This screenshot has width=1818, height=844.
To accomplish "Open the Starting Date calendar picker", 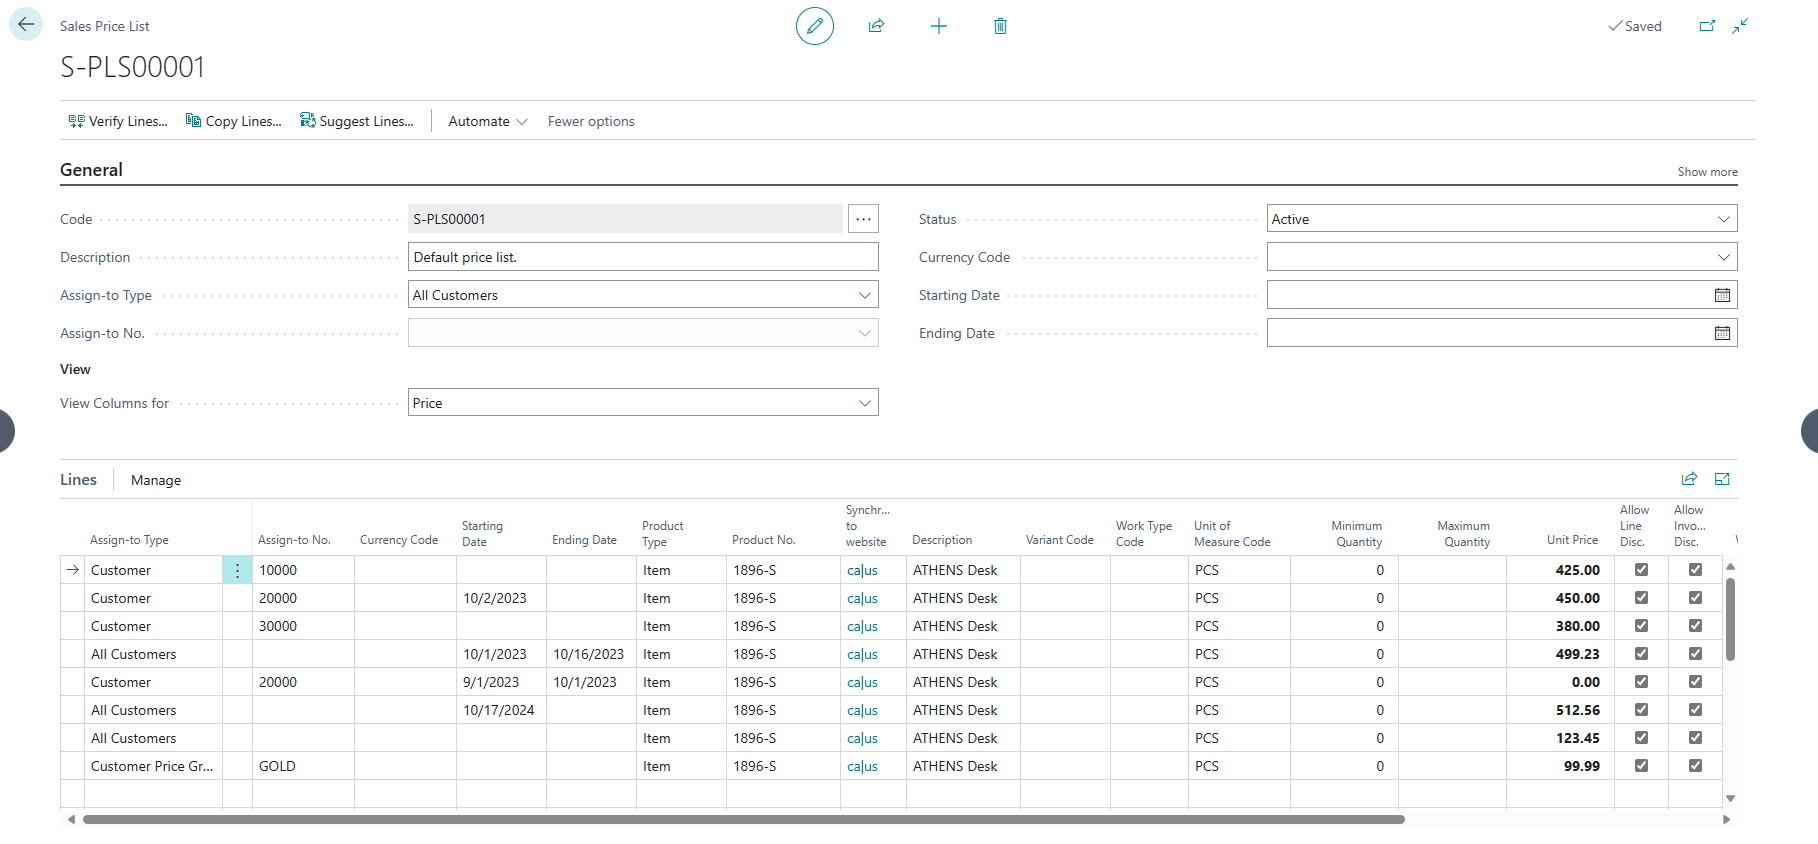I will click(1722, 295).
